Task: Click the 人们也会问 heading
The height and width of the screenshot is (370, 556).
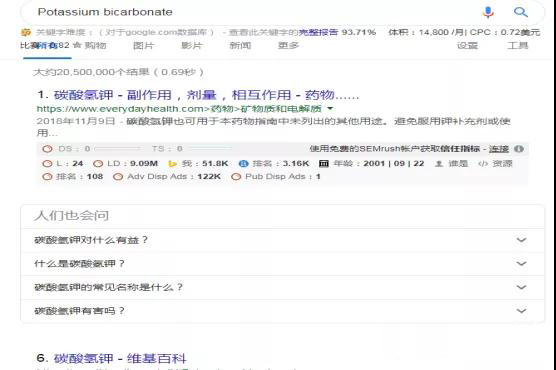Action: [x=71, y=216]
